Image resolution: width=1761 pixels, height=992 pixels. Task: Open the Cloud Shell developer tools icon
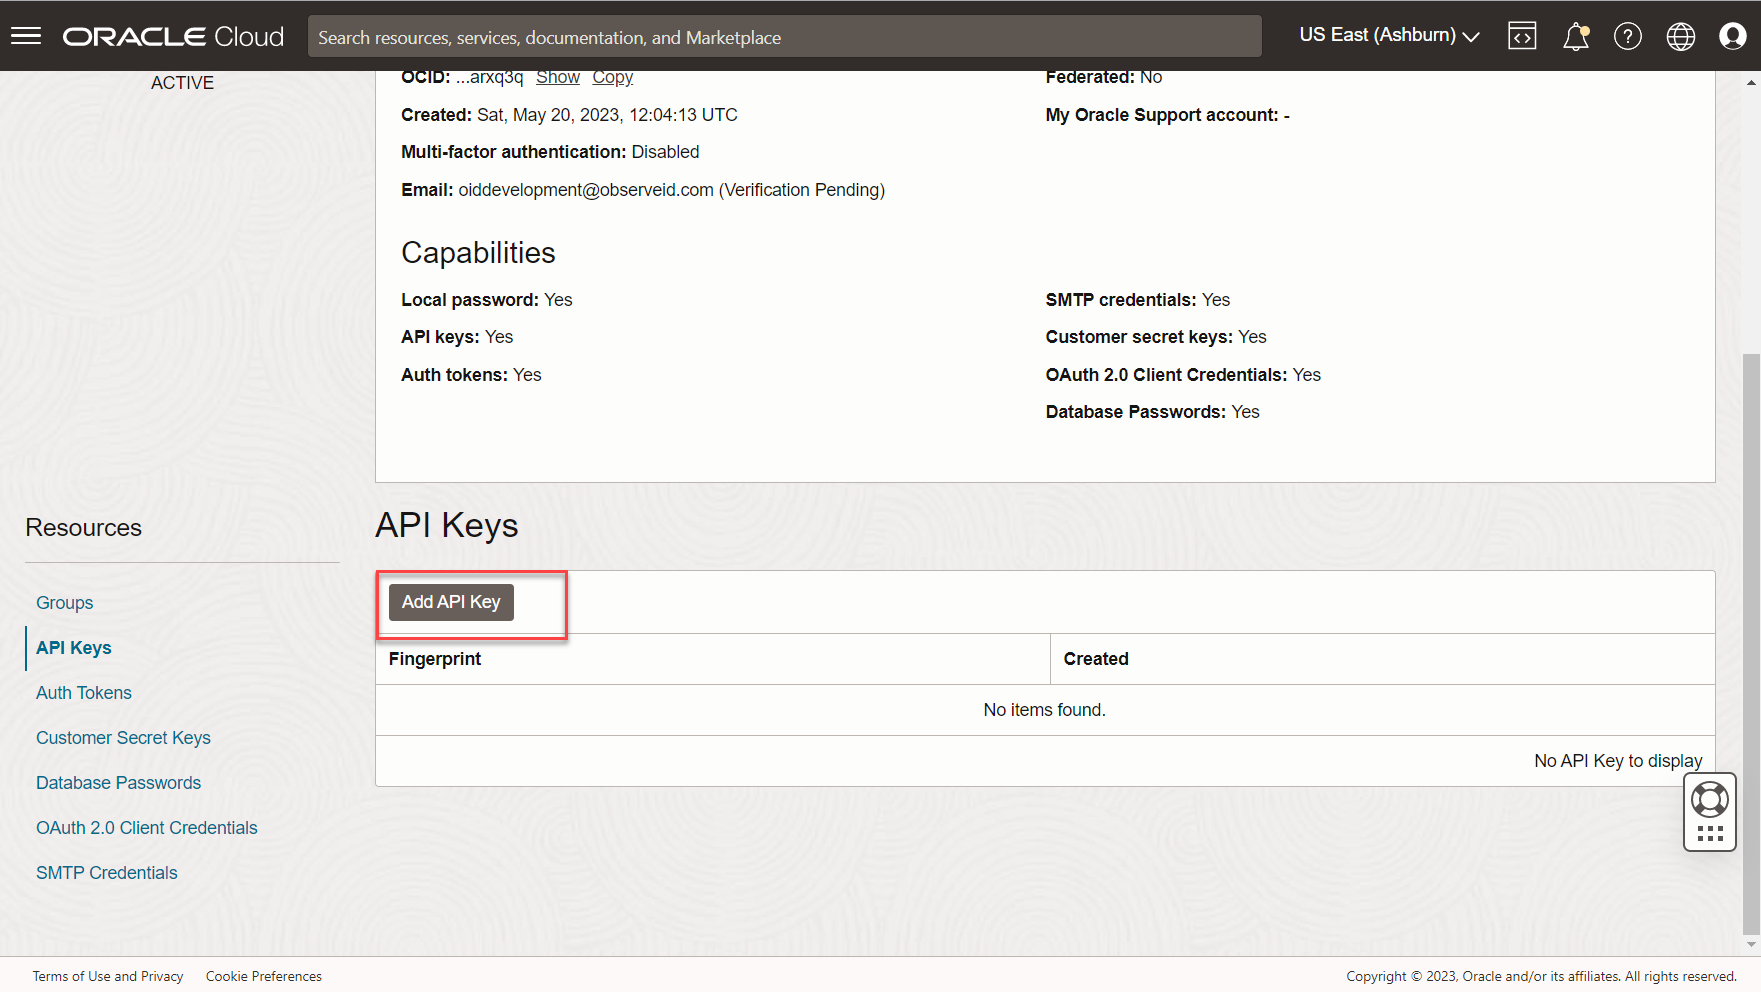pos(1522,36)
